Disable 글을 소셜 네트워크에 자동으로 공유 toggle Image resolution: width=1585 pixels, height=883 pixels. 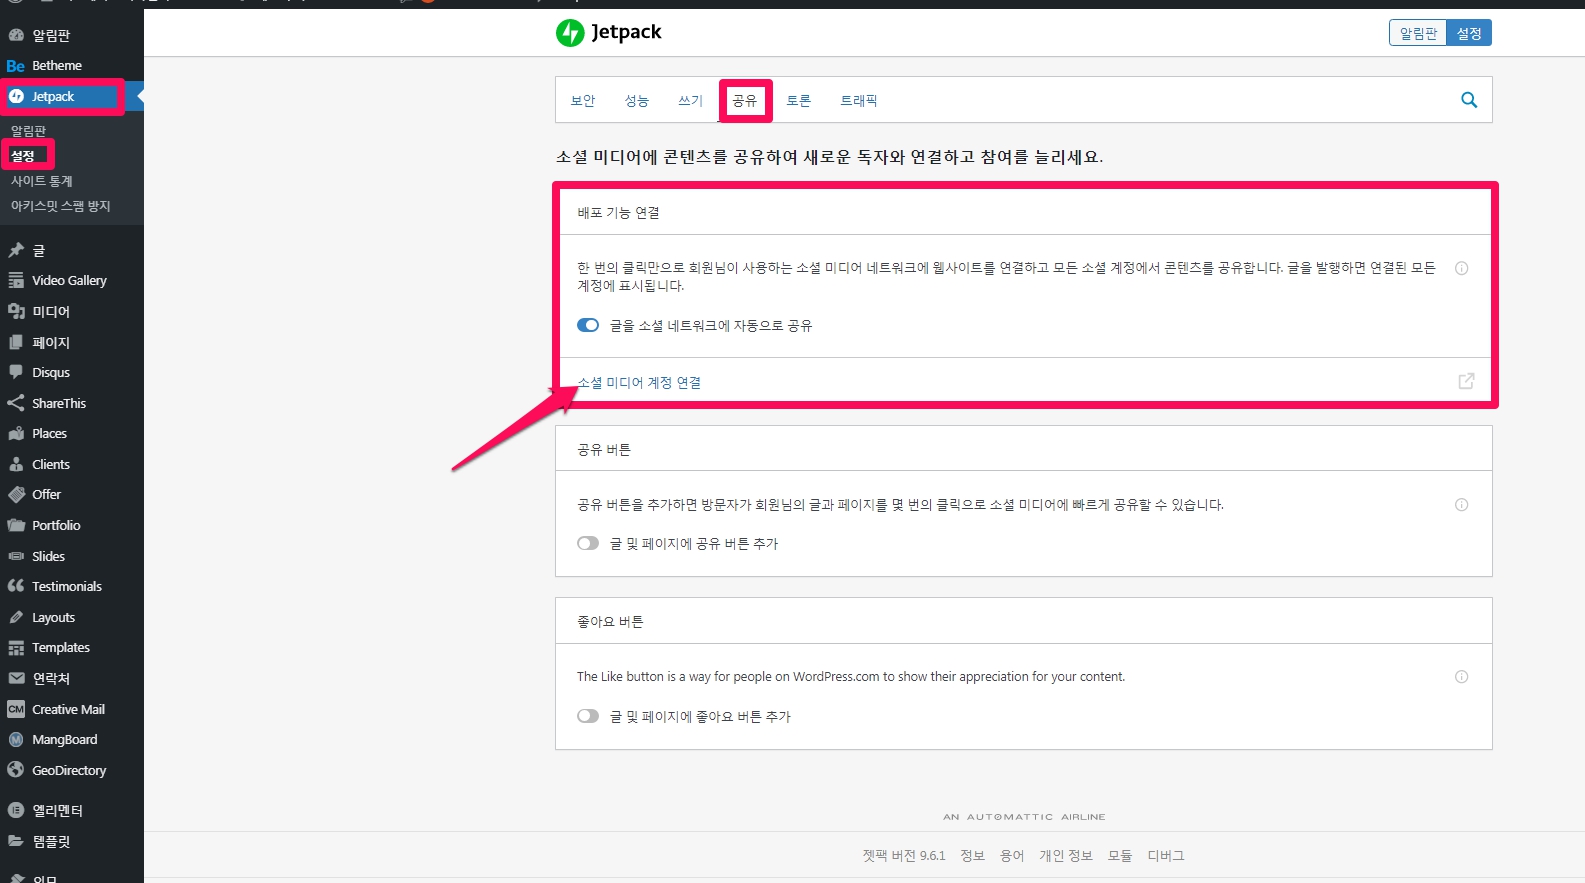click(x=588, y=325)
